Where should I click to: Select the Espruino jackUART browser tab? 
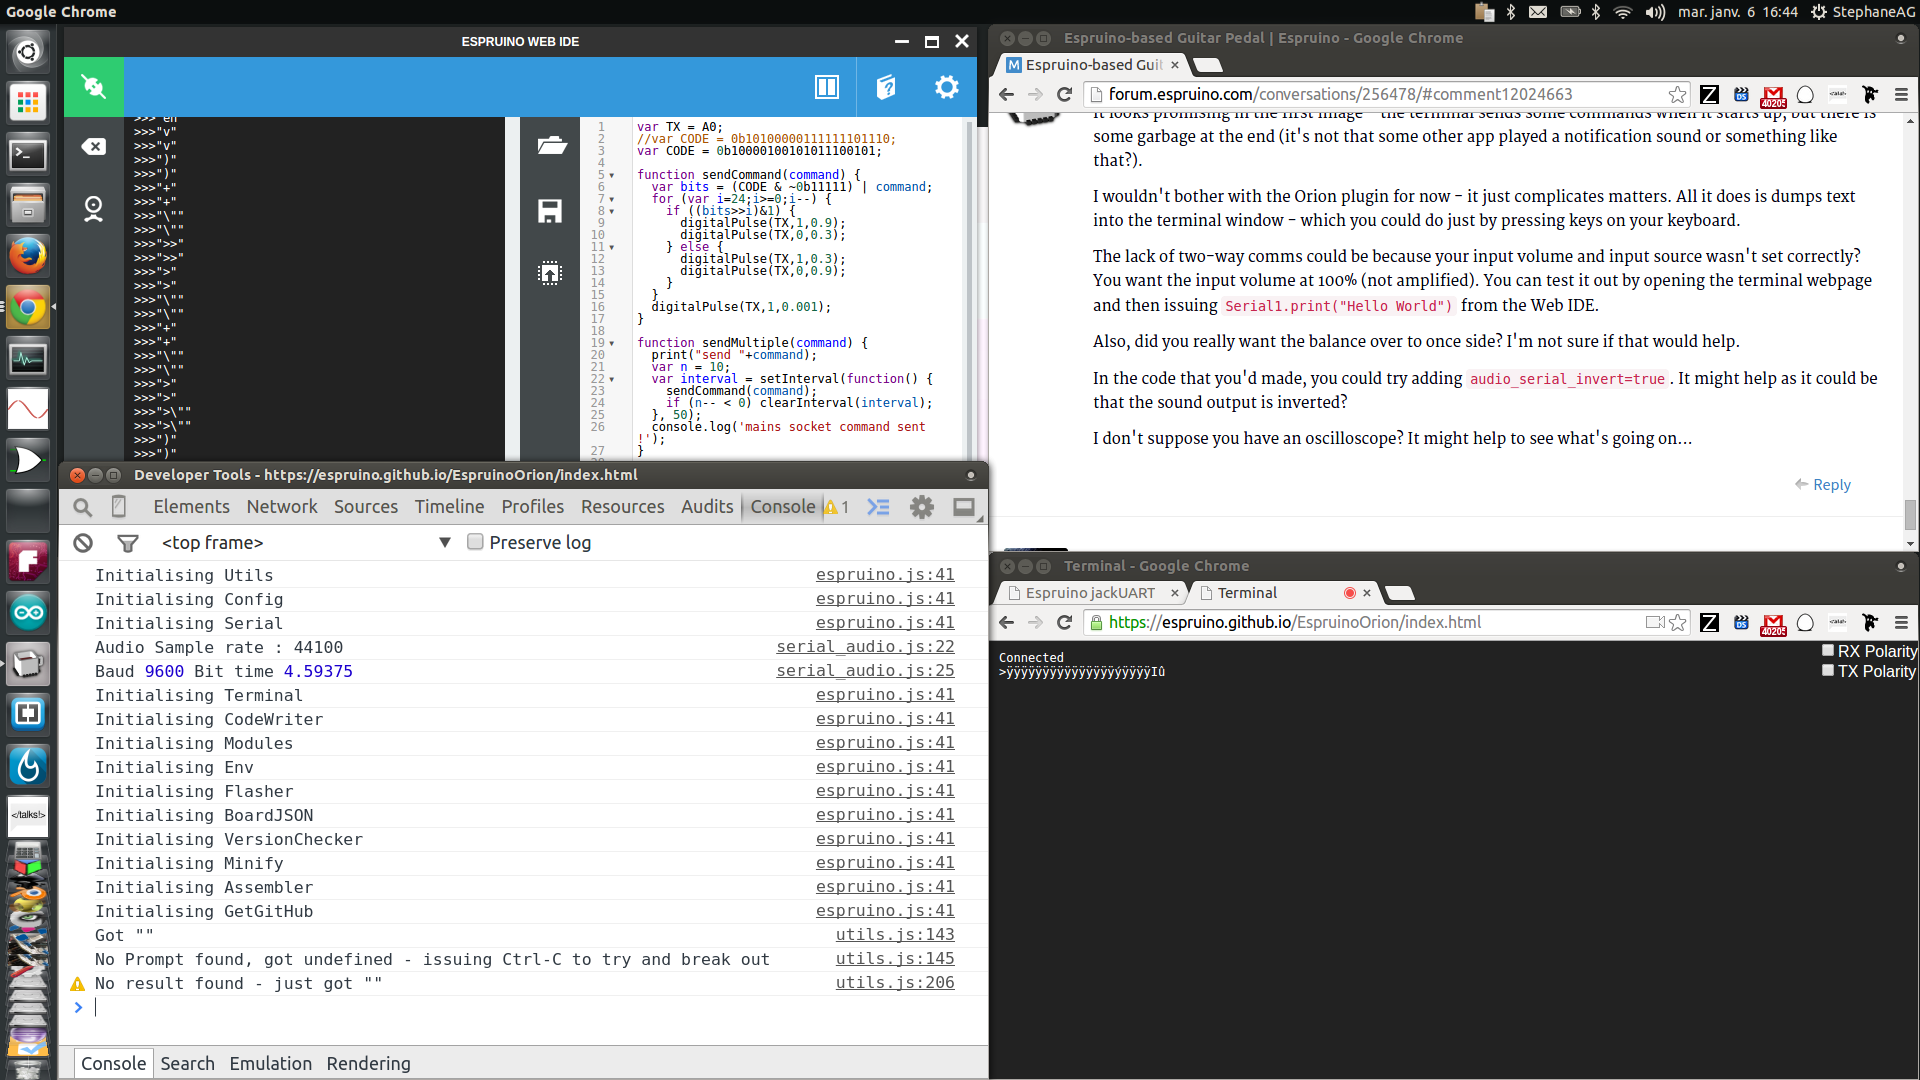[x=1091, y=593]
